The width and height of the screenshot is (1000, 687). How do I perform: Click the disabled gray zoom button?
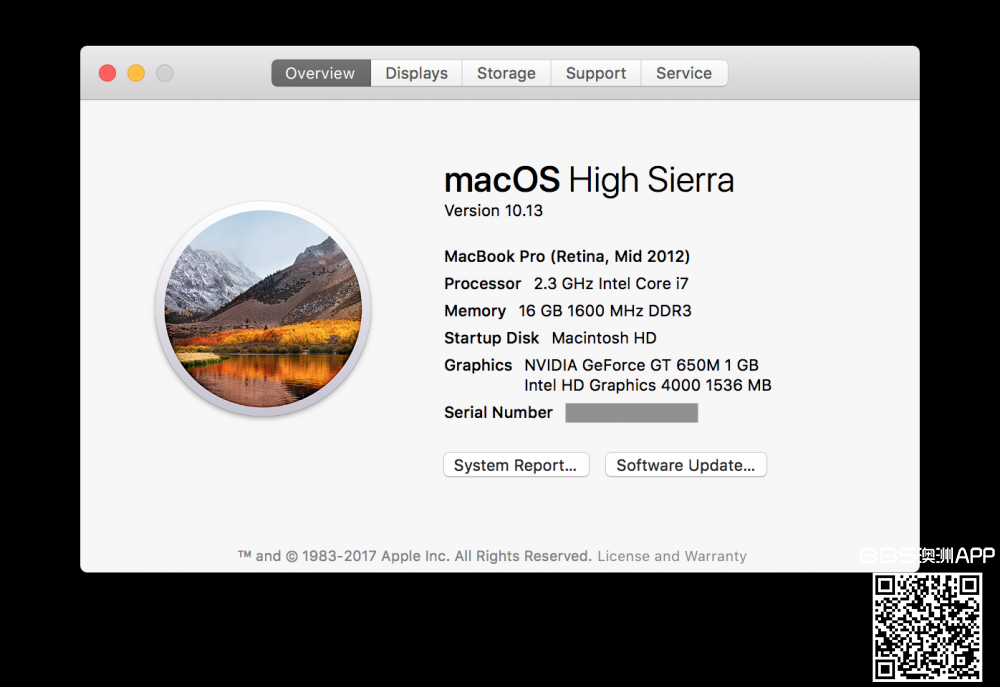165,73
